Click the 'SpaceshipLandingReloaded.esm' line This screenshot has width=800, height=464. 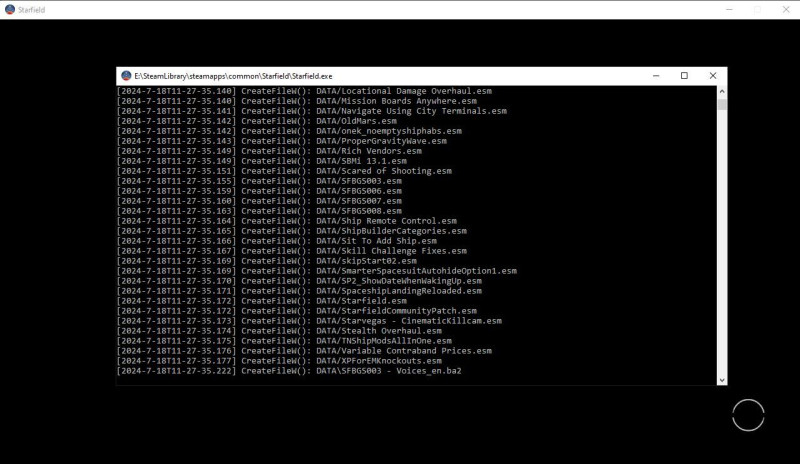(299, 291)
